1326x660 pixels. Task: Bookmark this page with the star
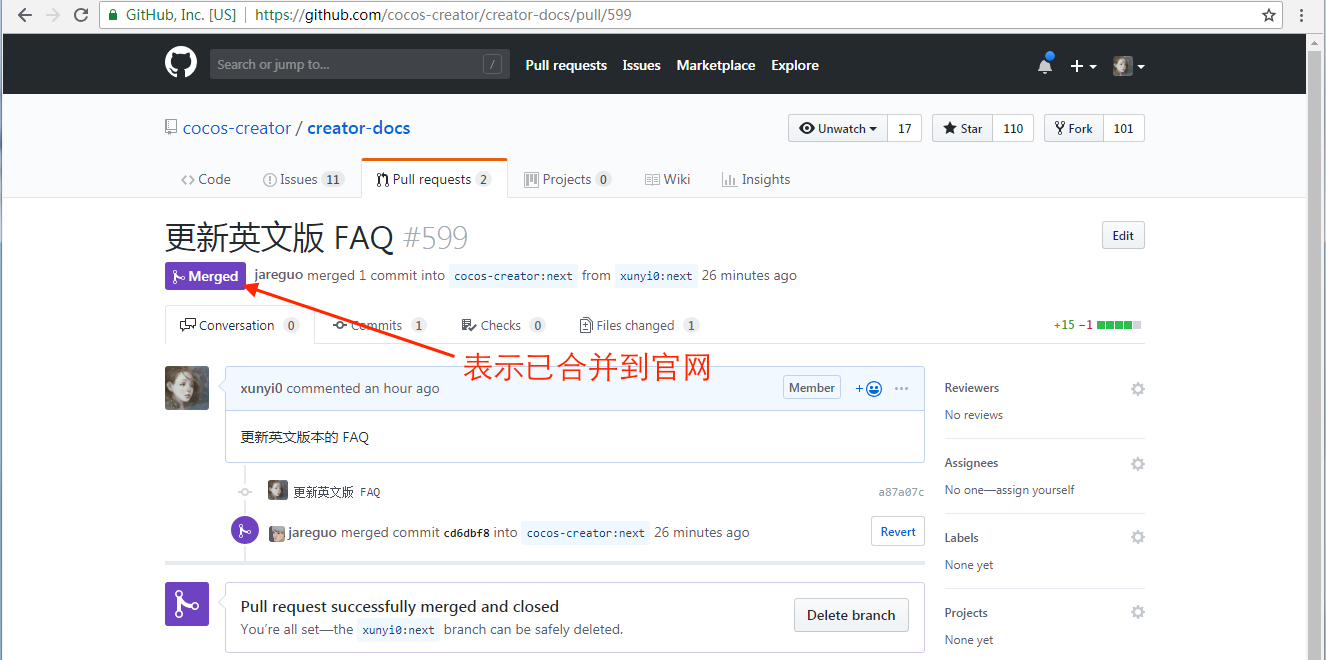(x=1269, y=15)
